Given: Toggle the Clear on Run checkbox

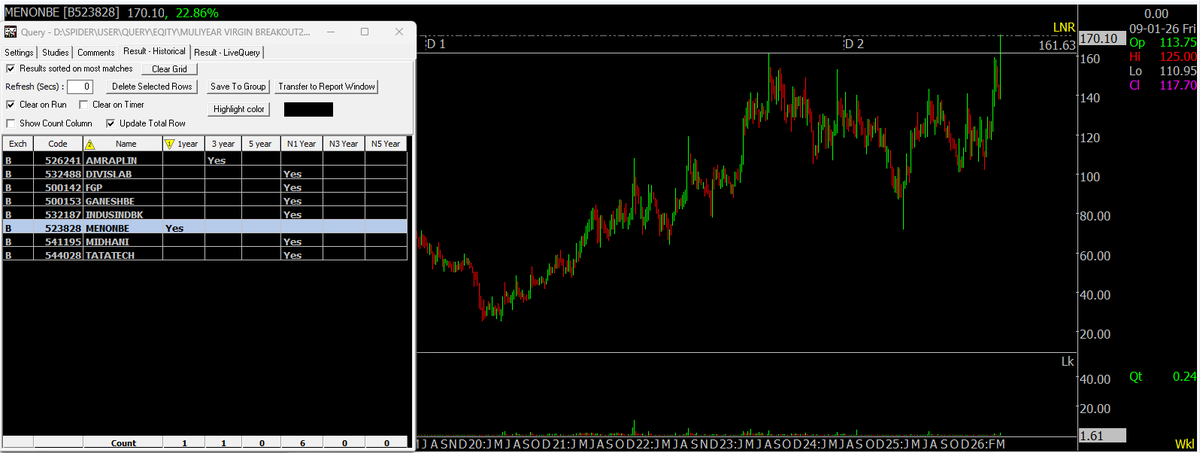Looking at the screenshot, I should coord(10,104).
